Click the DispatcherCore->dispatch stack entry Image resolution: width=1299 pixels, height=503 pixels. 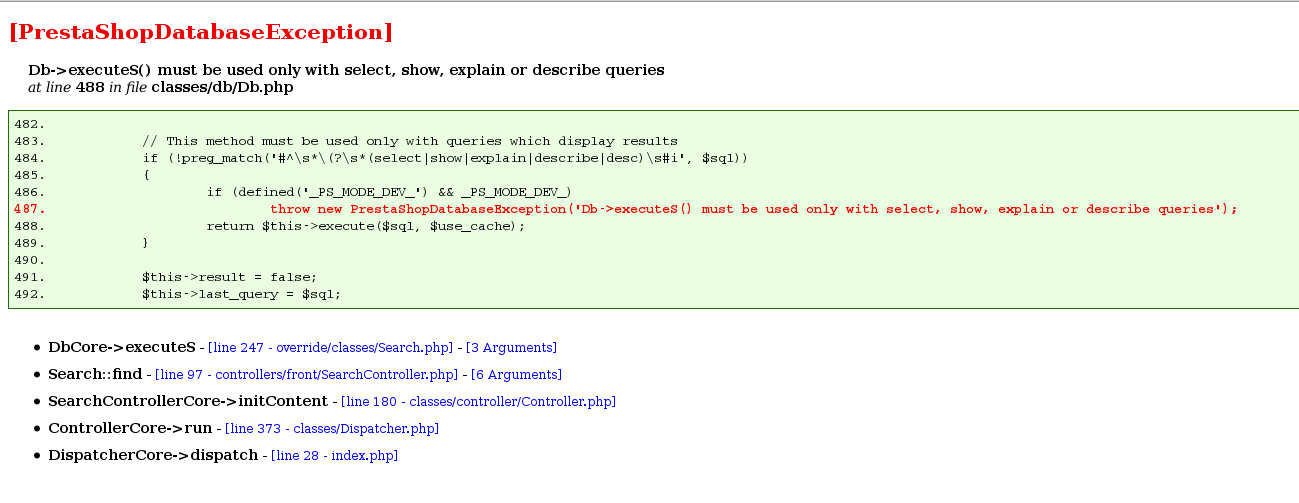point(153,456)
